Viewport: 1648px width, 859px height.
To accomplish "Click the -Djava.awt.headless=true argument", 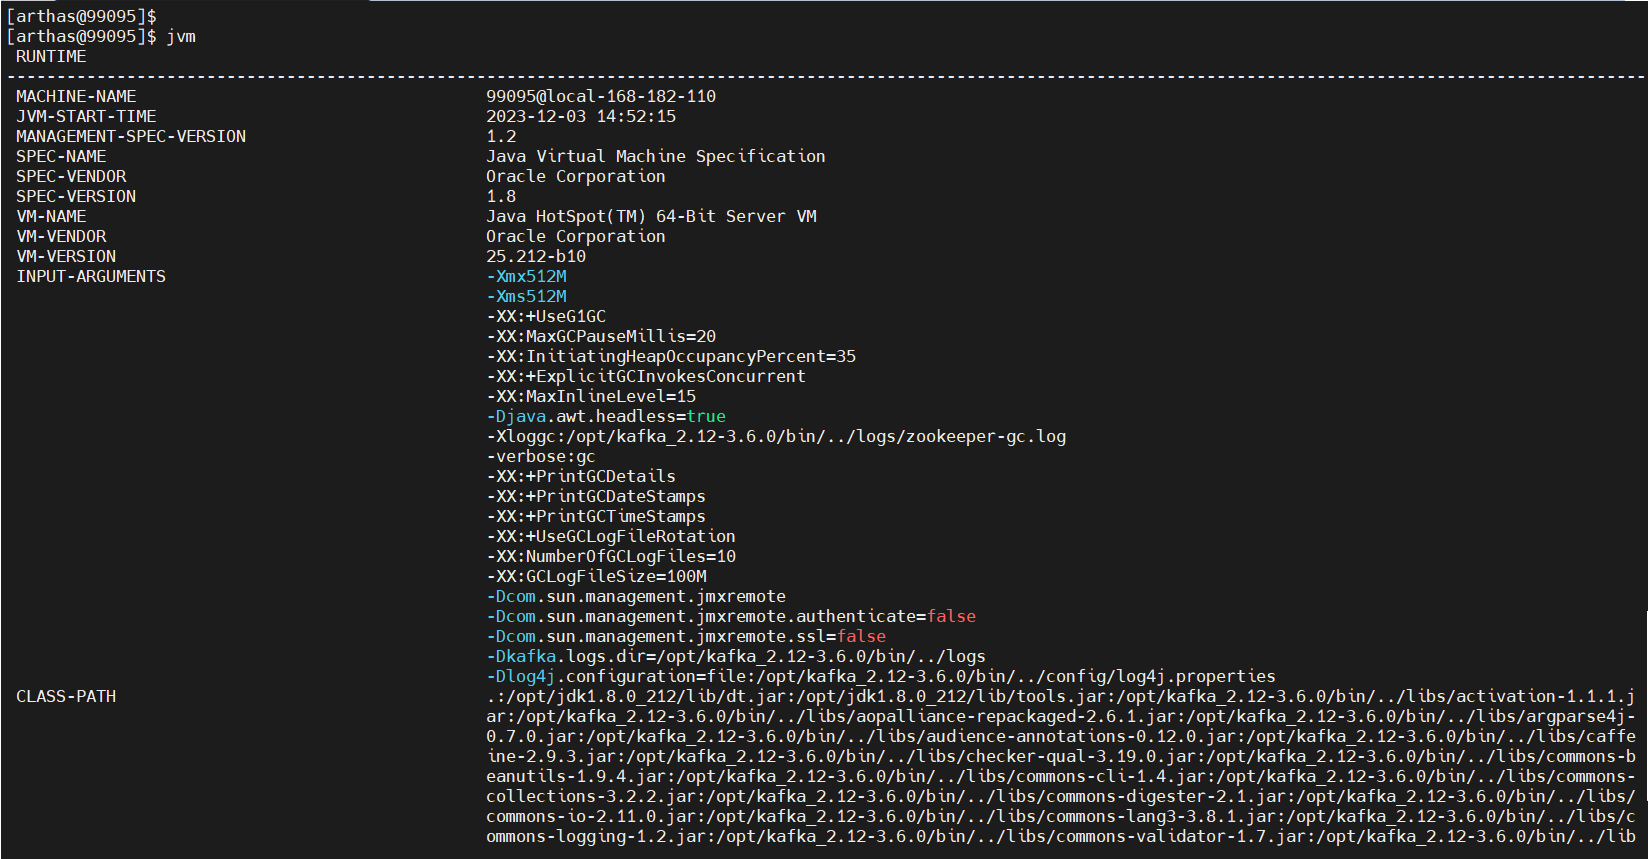I will [x=606, y=417].
